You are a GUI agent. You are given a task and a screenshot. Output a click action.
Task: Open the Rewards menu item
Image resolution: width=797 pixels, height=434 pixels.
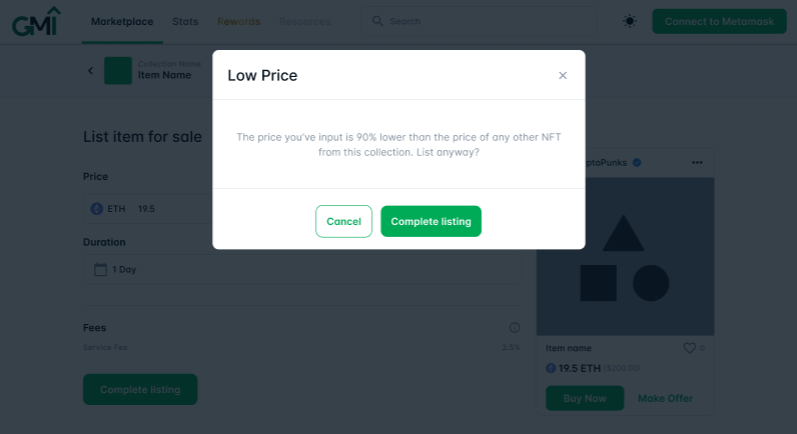pyautogui.click(x=238, y=21)
